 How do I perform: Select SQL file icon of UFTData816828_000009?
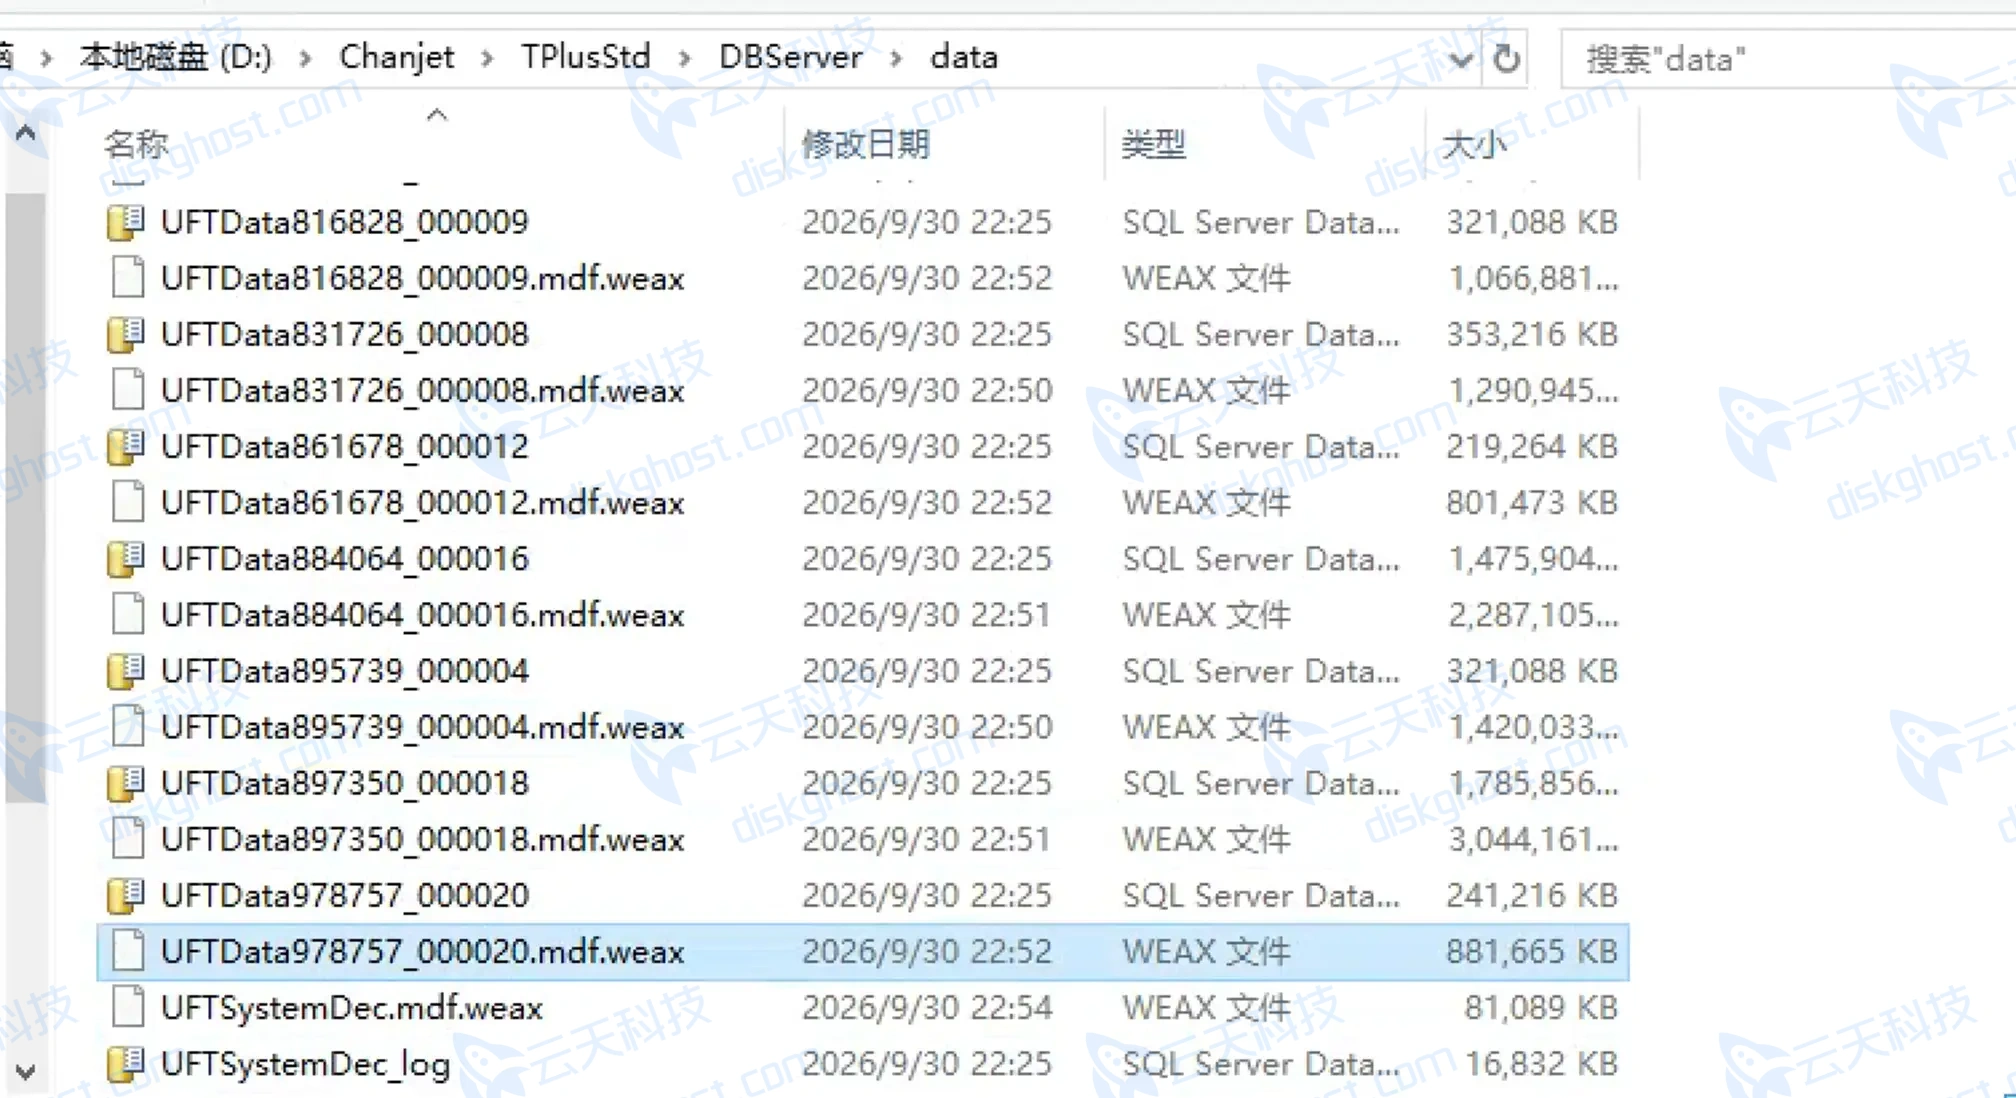pos(126,222)
